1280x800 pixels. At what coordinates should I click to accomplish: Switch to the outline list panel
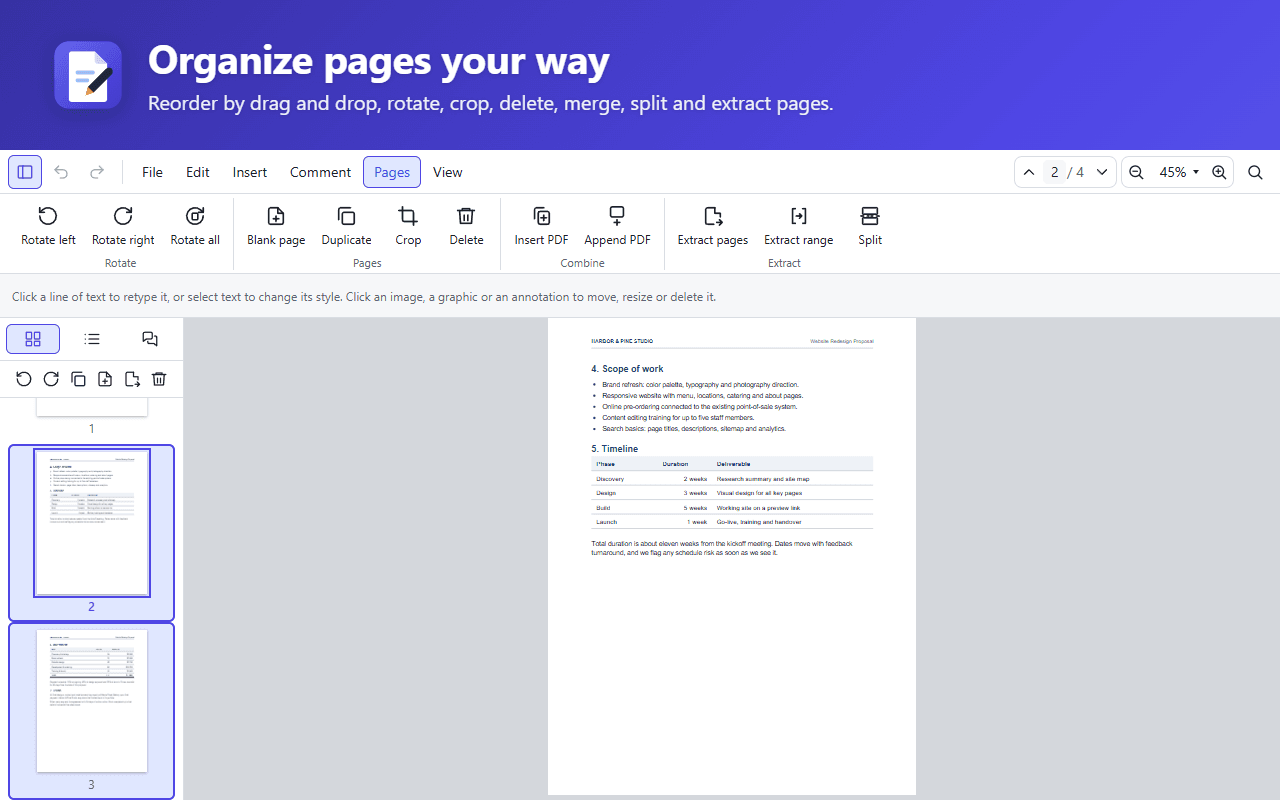pos(92,339)
